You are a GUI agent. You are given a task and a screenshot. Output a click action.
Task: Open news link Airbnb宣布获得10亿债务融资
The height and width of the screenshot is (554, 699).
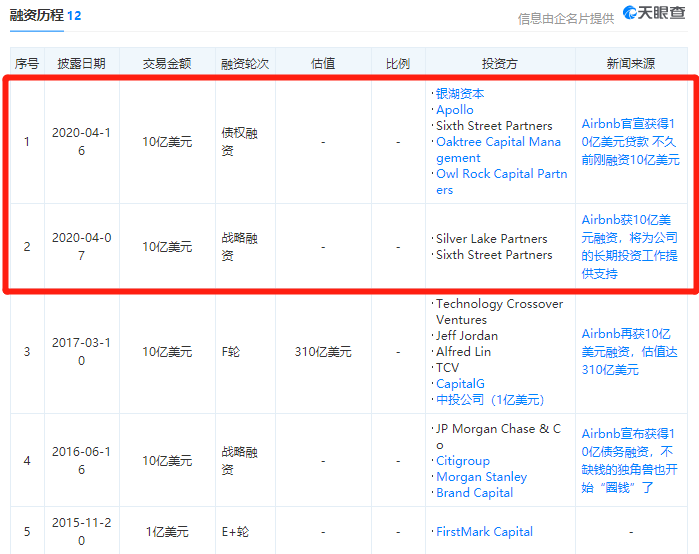coord(629,460)
